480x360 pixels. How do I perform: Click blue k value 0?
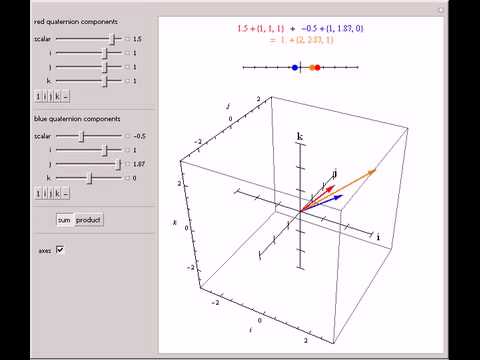point(134,178)
